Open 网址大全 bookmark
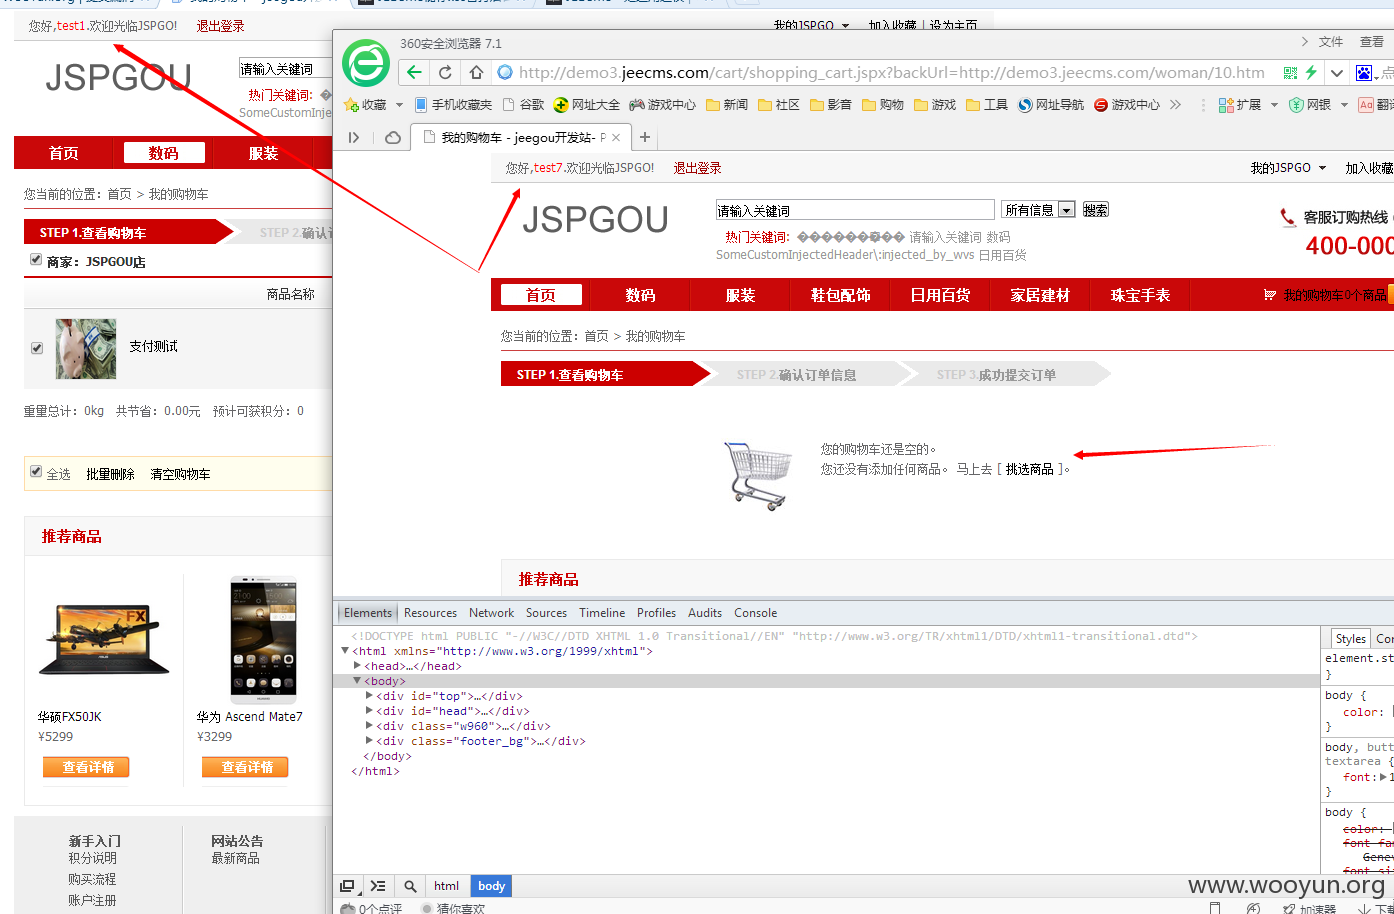The image size is (1394, 914). 587,105
